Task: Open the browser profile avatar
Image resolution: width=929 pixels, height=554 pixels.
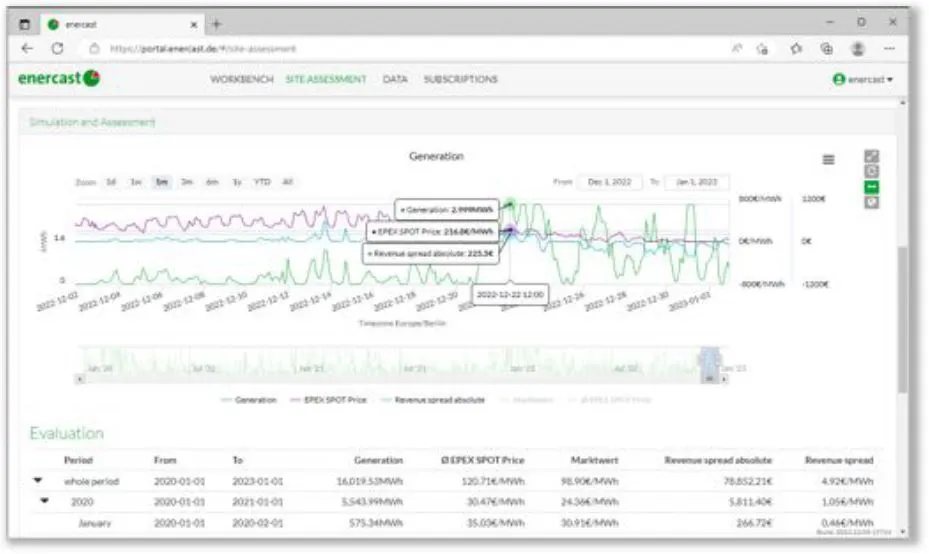Action: (857, 49)
